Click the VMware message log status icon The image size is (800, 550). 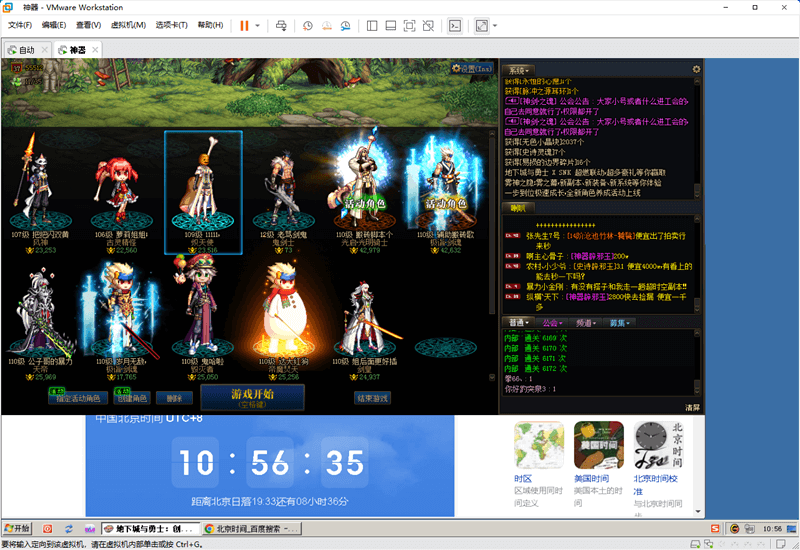coord(780,544)
